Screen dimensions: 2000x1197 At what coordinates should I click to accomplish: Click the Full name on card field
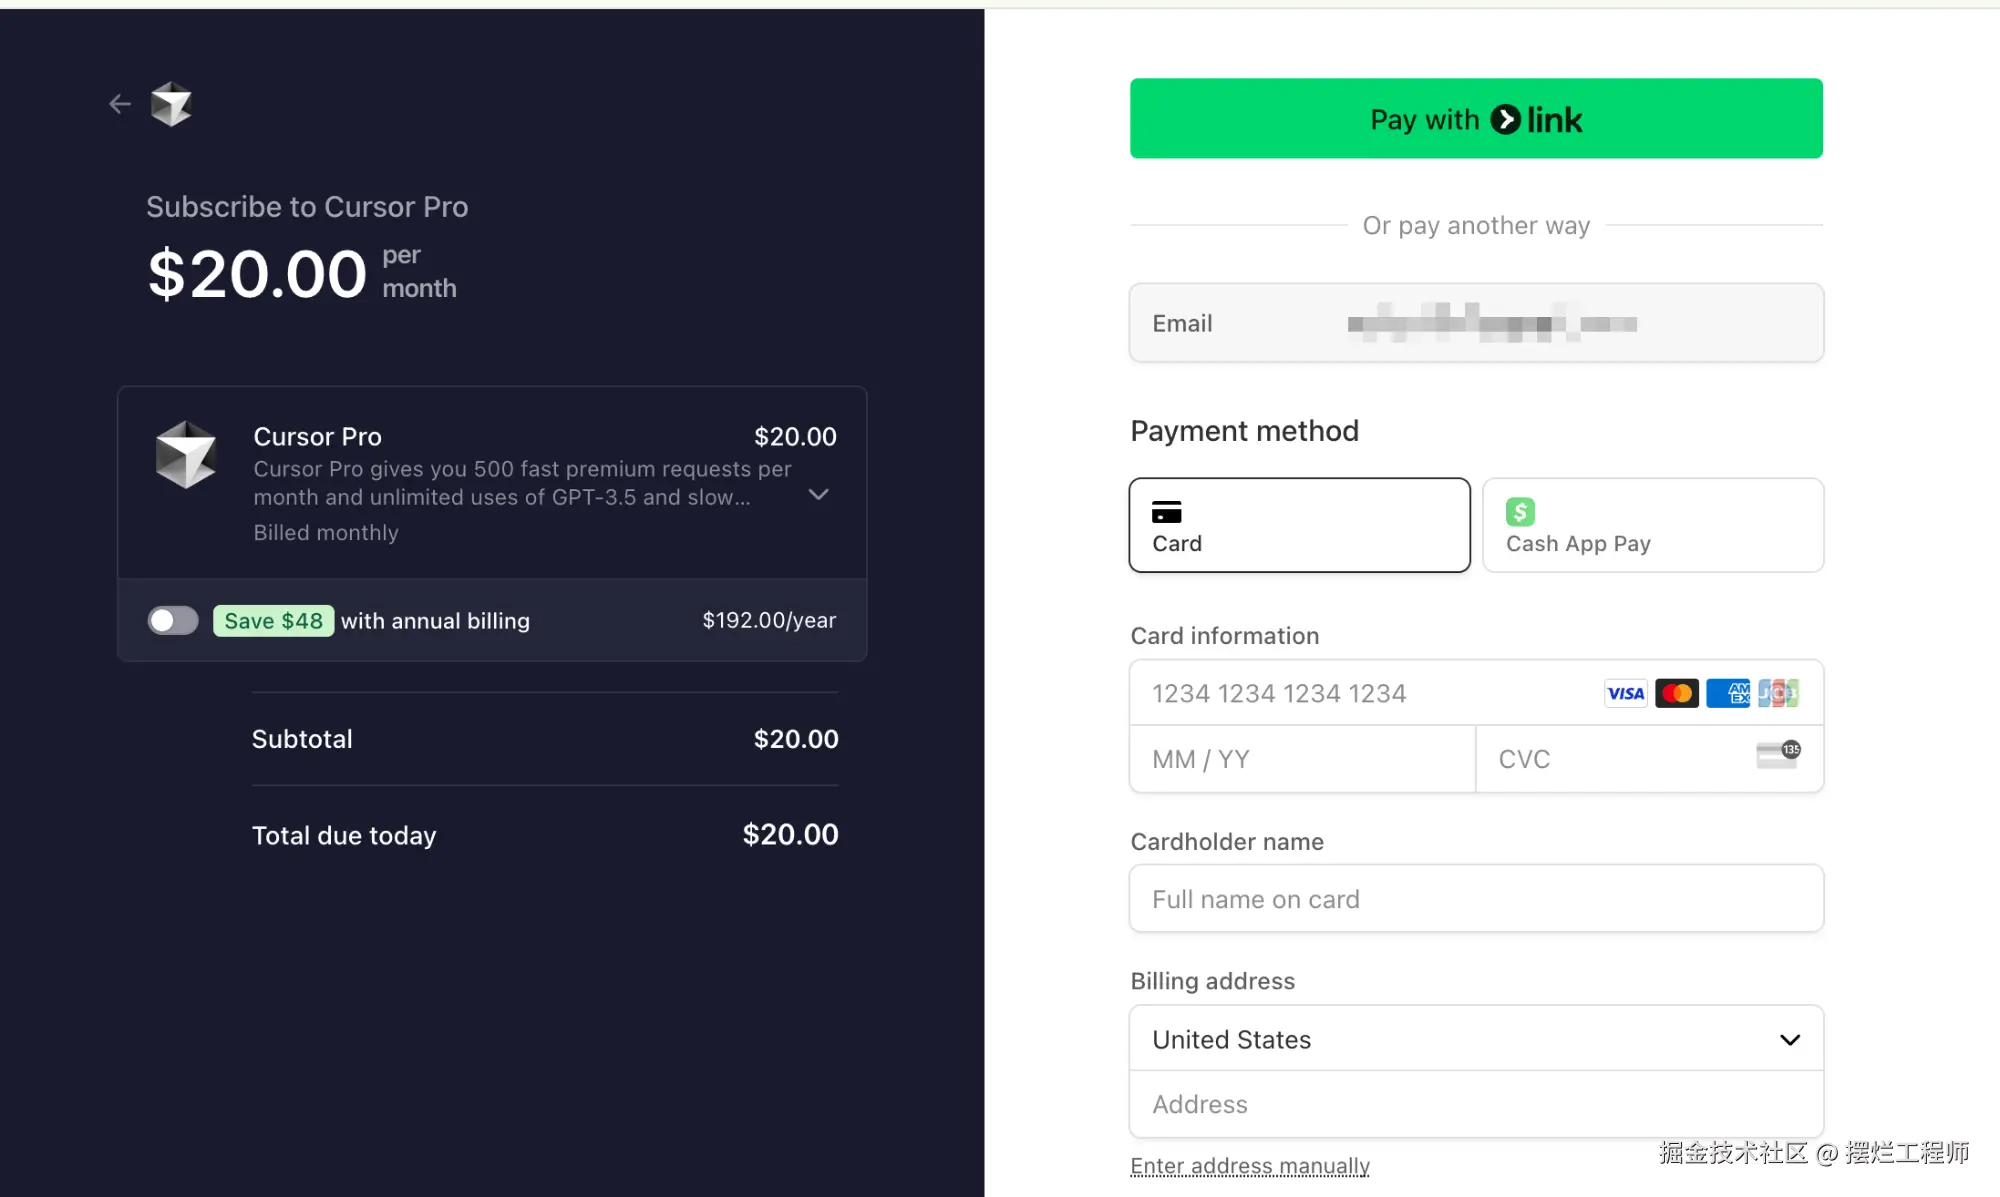[x=1476, y=899]
